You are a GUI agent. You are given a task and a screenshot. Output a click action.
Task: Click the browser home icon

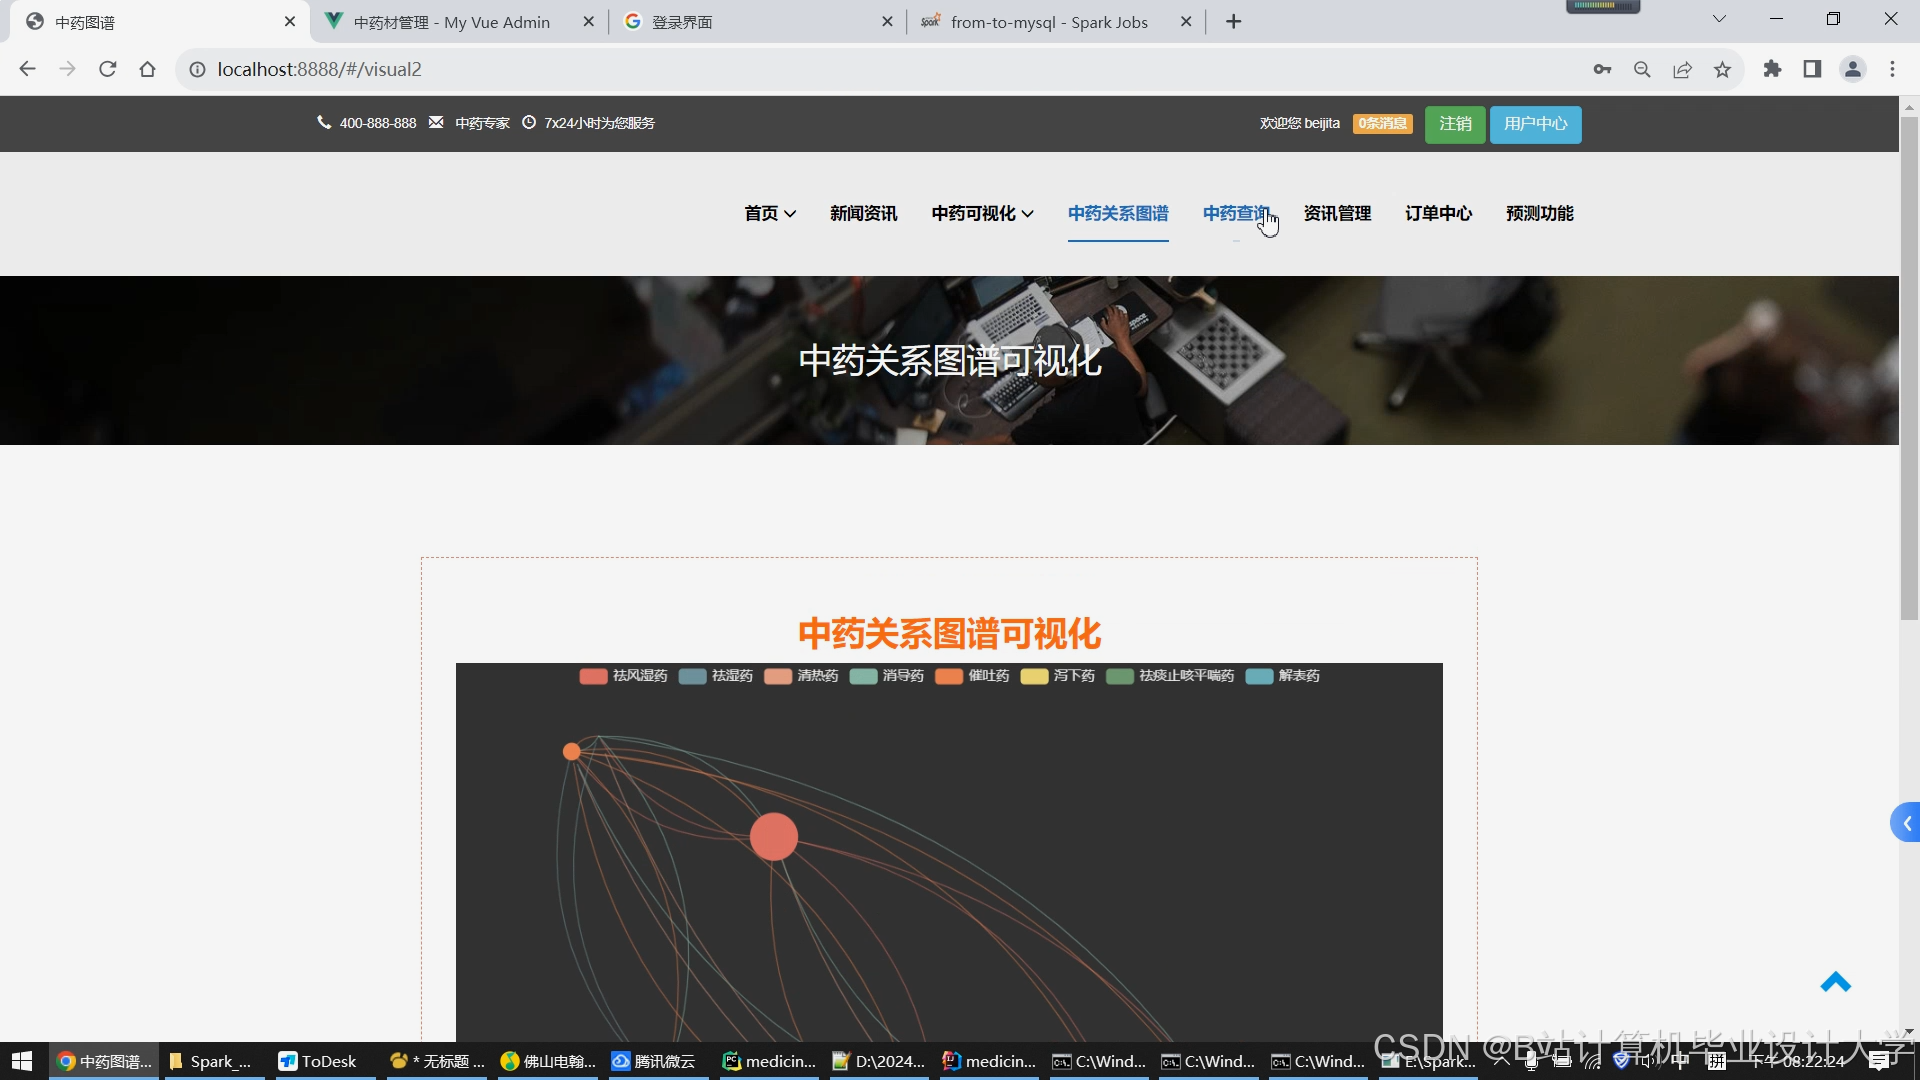tap(147, 69)
